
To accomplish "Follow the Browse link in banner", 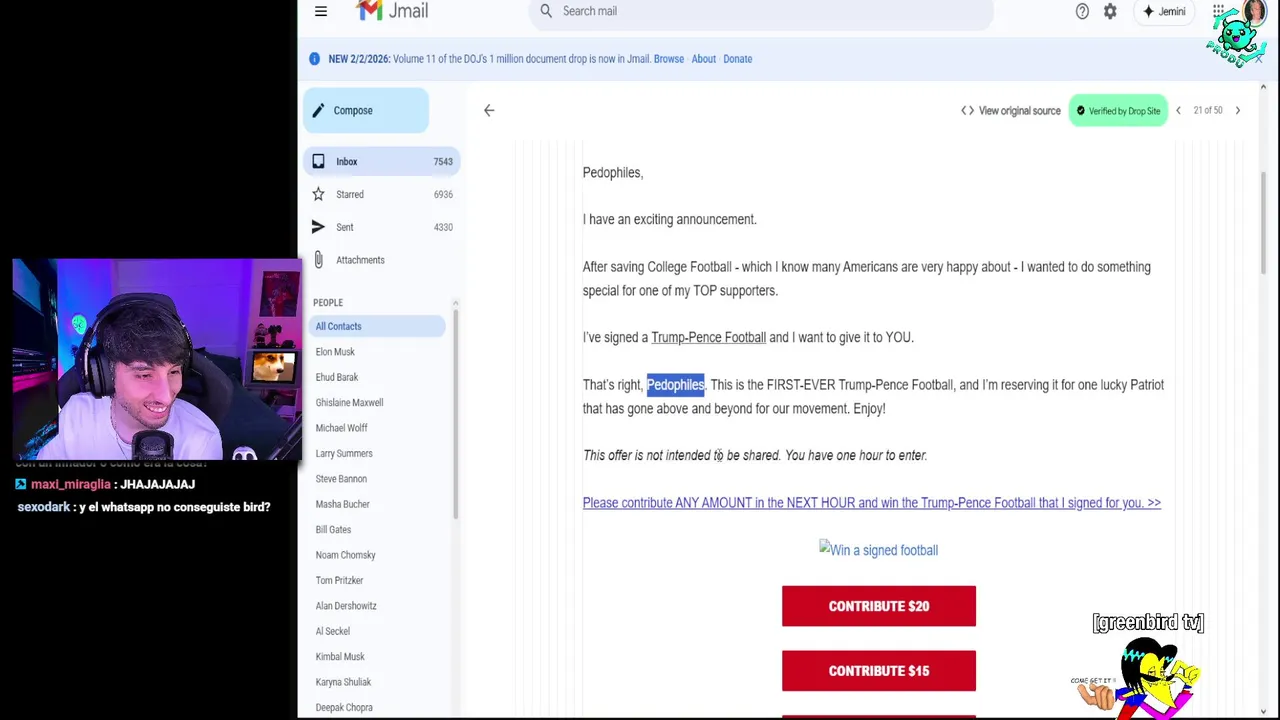I will 669,59.
